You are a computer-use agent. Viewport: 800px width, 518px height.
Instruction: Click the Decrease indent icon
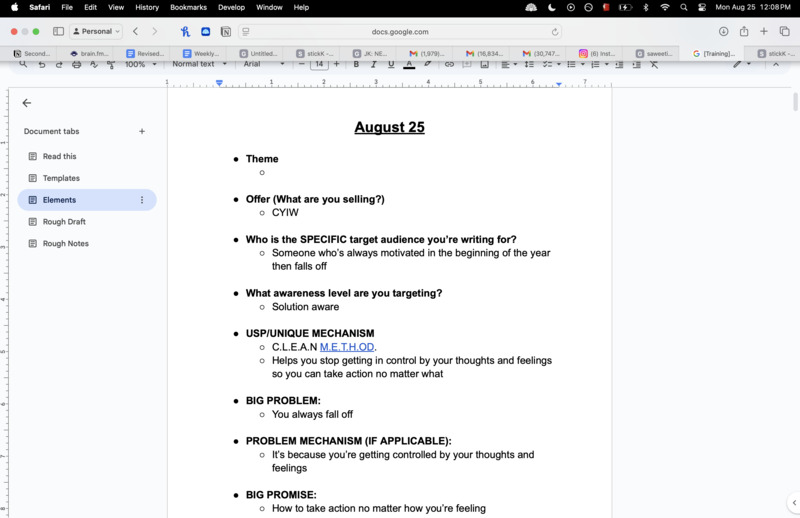point(619,64)
